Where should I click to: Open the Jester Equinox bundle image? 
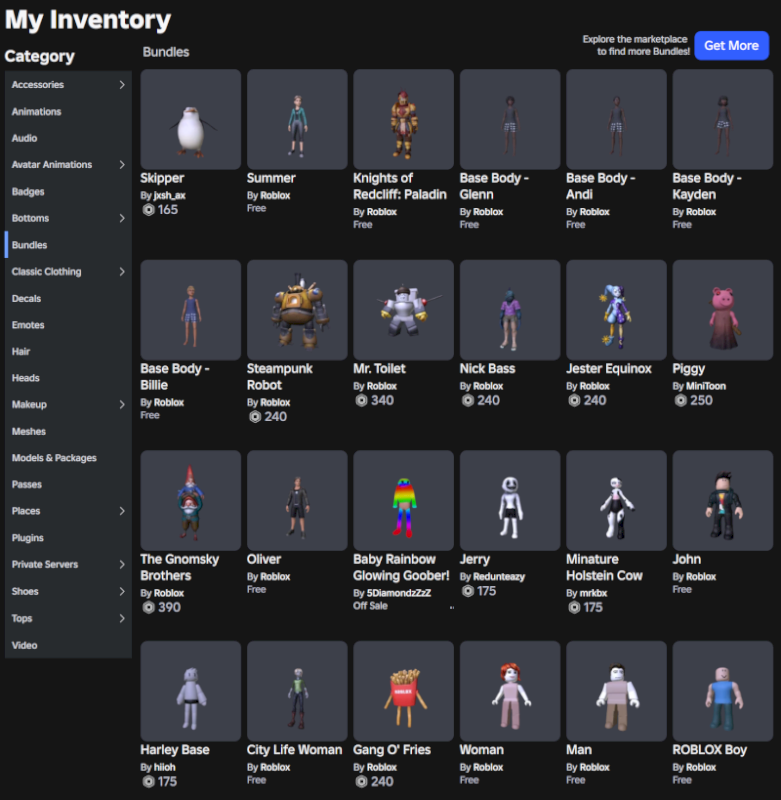616,310
